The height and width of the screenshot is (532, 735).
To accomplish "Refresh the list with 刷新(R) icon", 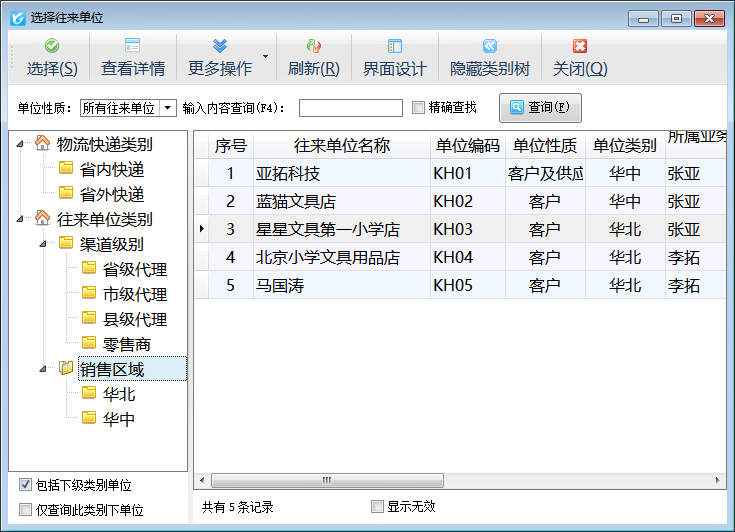I will point(313,46).
